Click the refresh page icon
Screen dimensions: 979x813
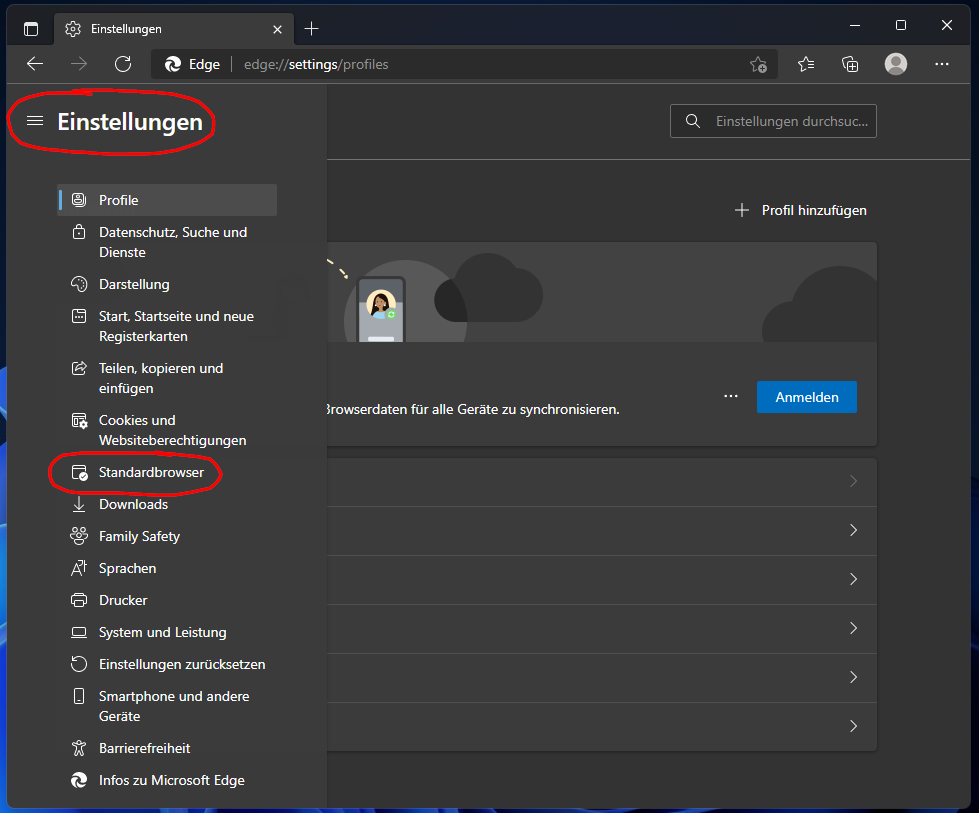[123, 64]
